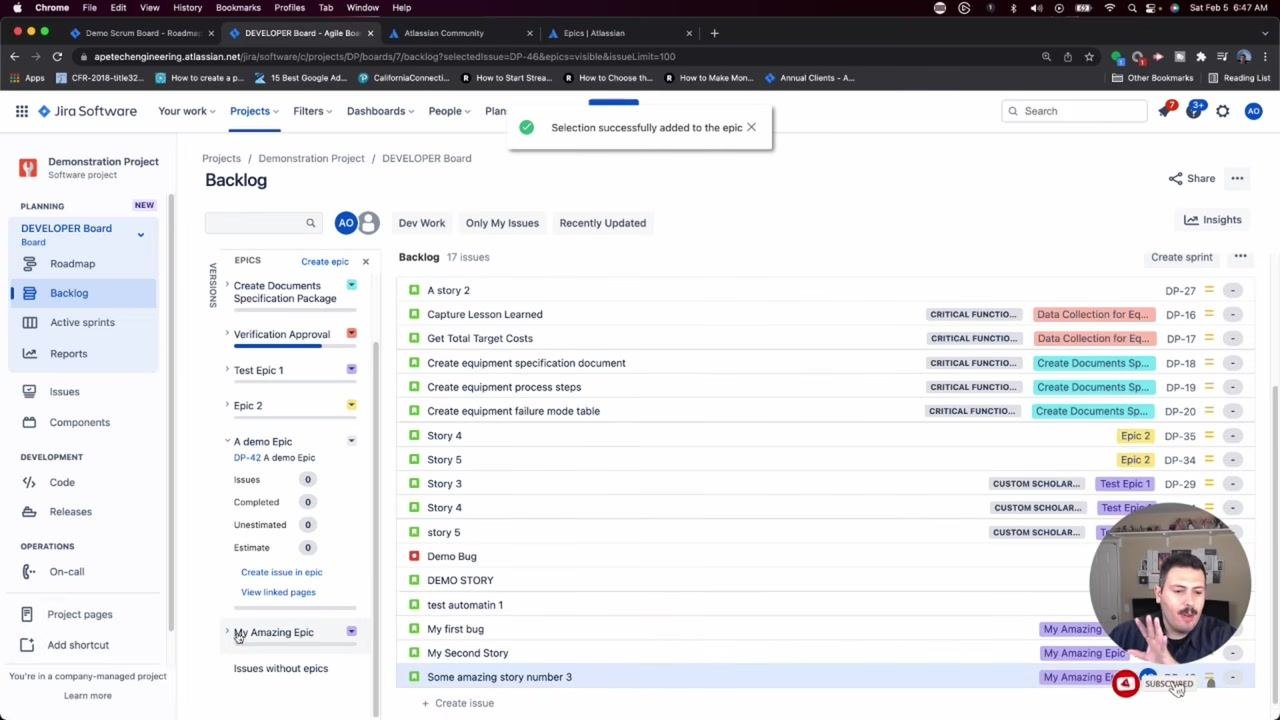Open the VERSIONS panel toggle
Image resolution: width=1280 pixels, height=720 pixels.
[x=212, y=284]
